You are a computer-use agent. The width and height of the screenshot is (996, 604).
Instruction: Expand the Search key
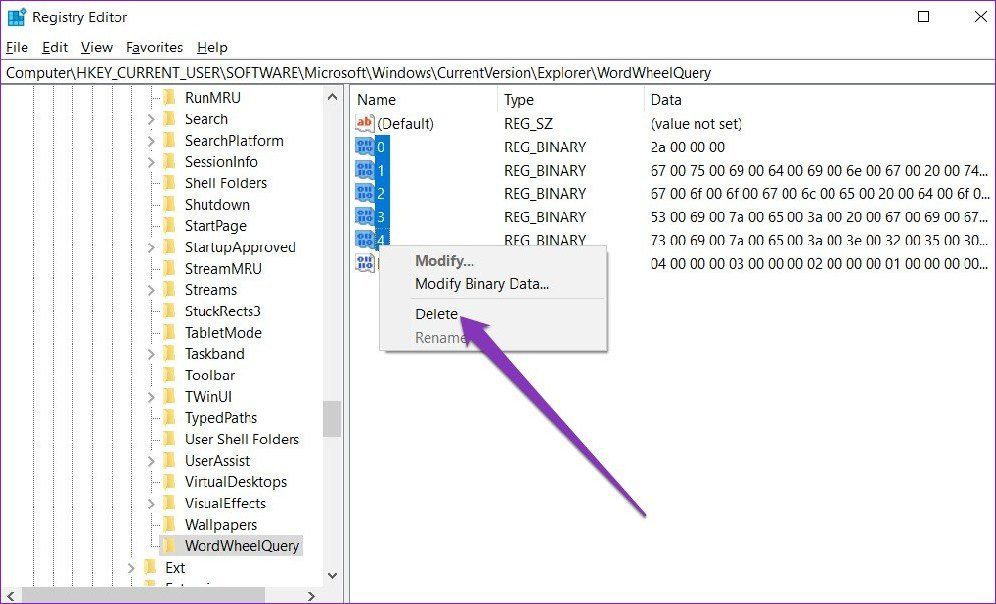pos(151,119)
